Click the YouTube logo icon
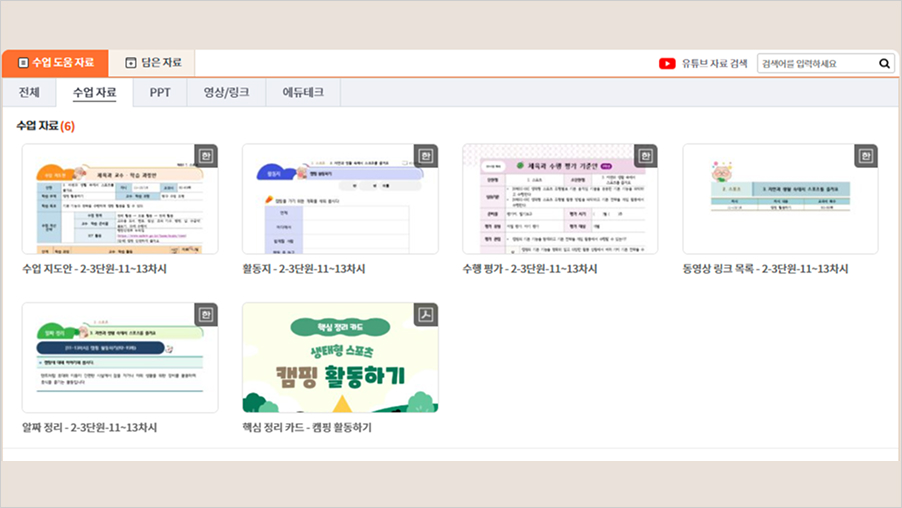 point(667,63)
